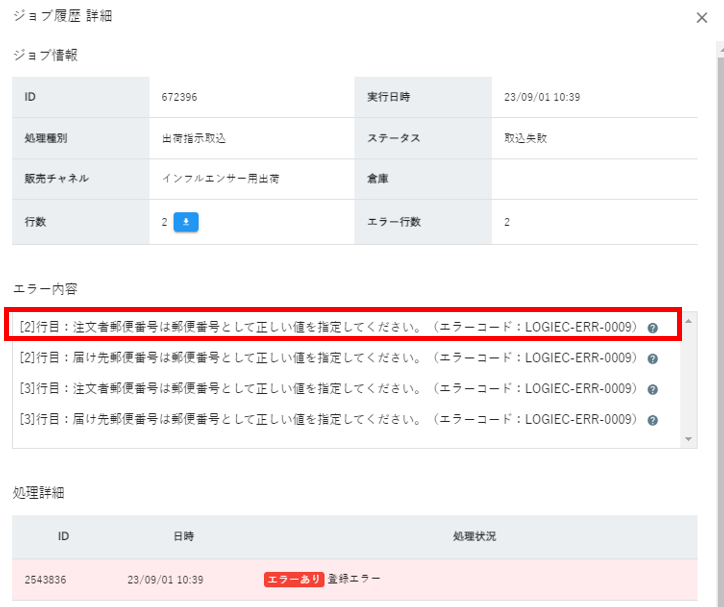Open help icon for [3]行目 注文者郵便番号 error

[652, 389]
